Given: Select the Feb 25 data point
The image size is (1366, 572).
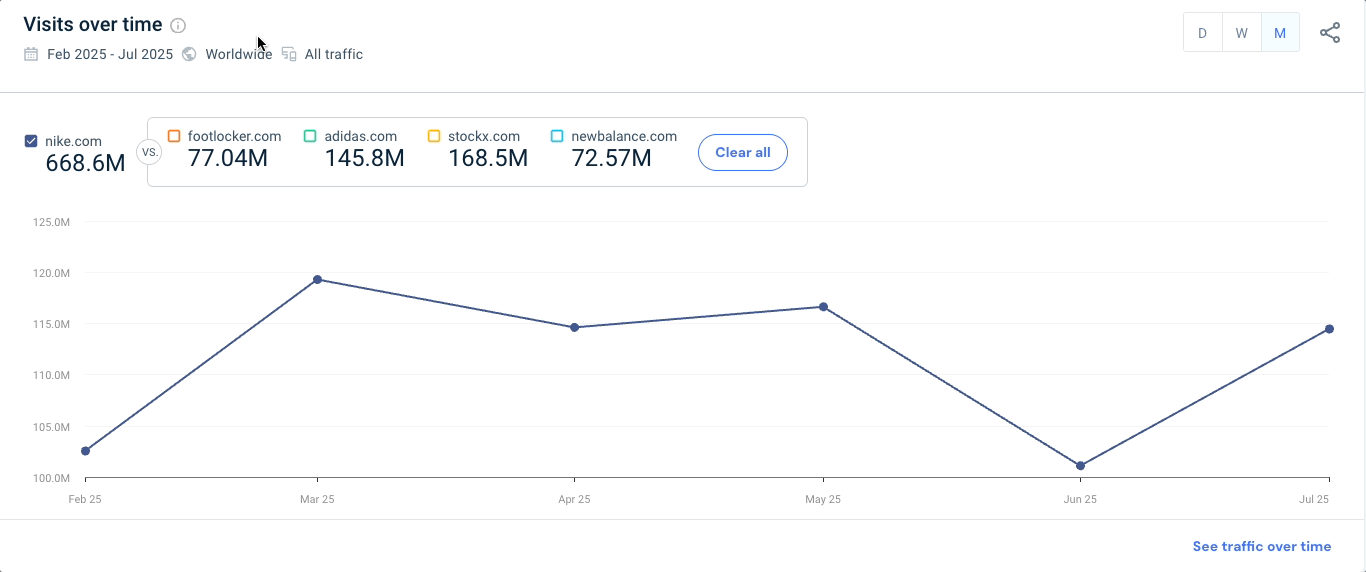Looking at the screenshot, I should tap(85, 451).
